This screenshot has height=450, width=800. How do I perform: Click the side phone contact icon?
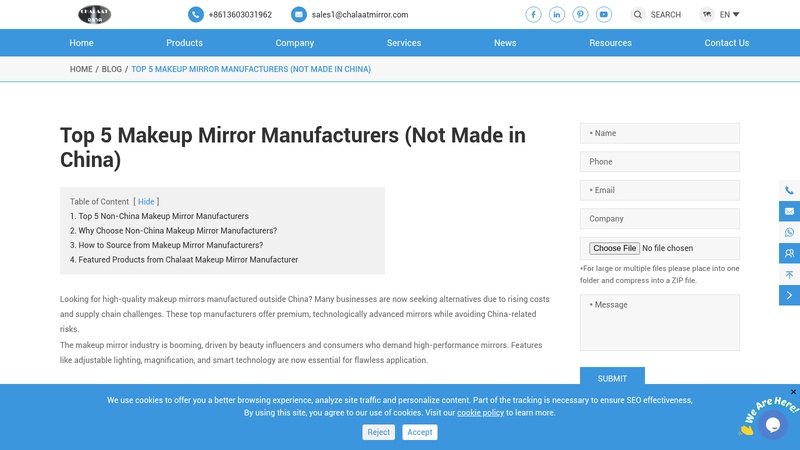point(789,190)
